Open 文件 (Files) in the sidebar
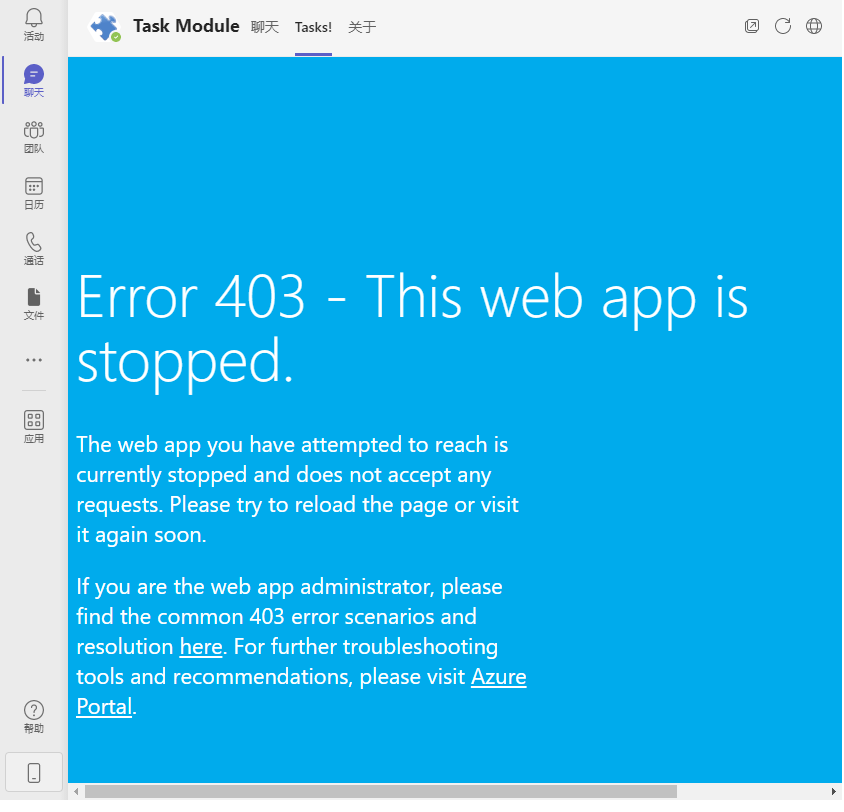This screenshot has width=844, height=812. [x=33, y=303]
